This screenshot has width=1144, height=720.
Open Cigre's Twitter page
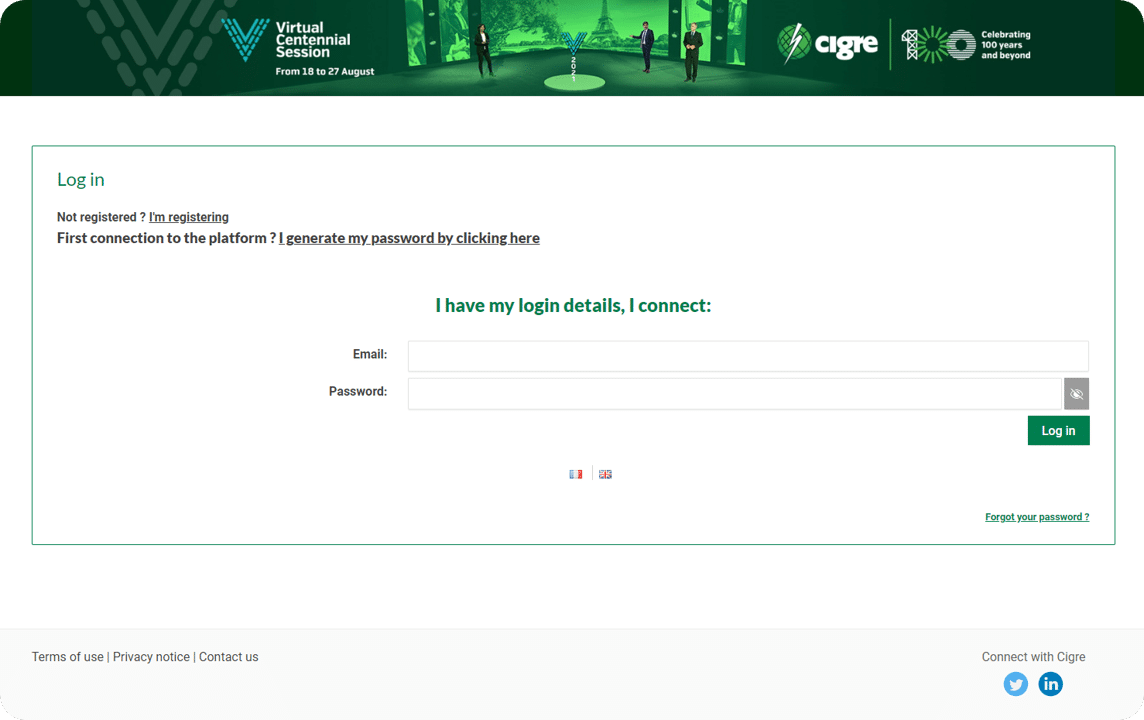click(x=1016, y=684)
